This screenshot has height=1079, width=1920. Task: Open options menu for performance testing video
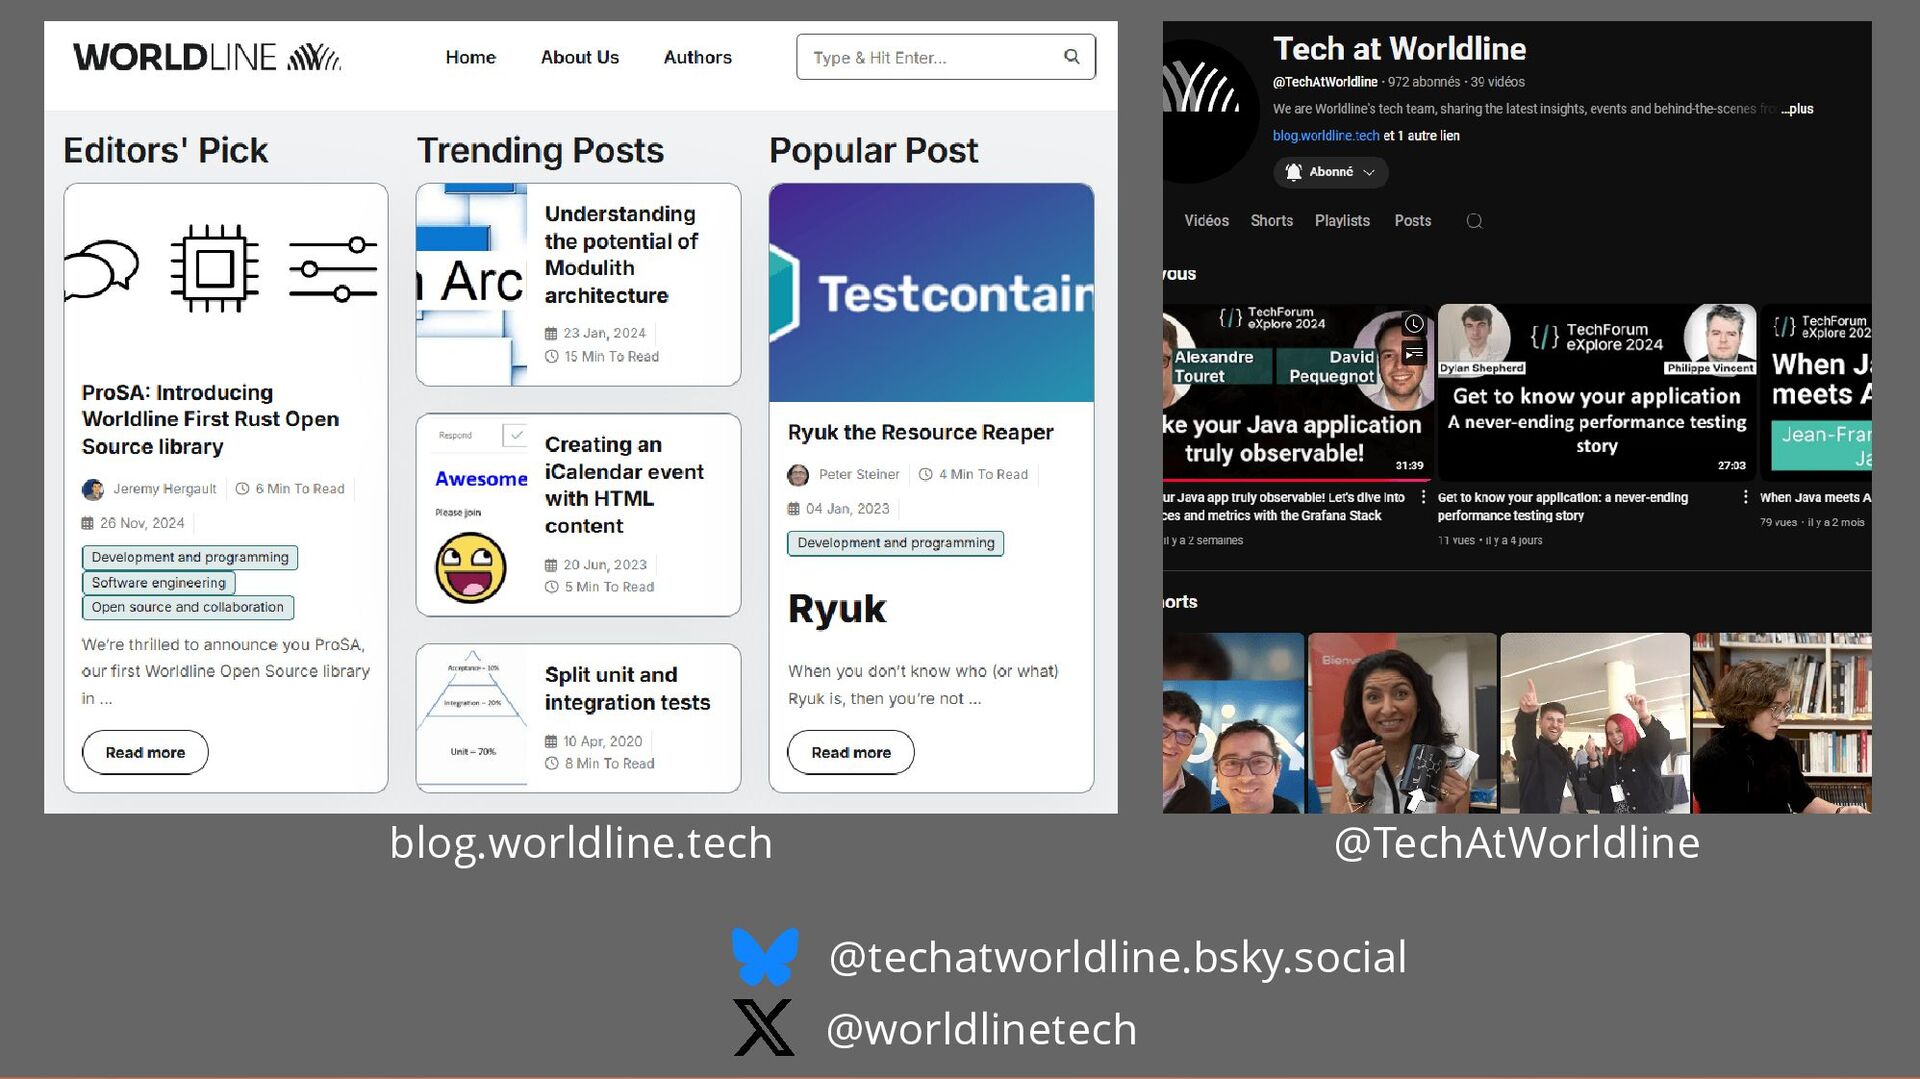click(x=1746, y=497)
